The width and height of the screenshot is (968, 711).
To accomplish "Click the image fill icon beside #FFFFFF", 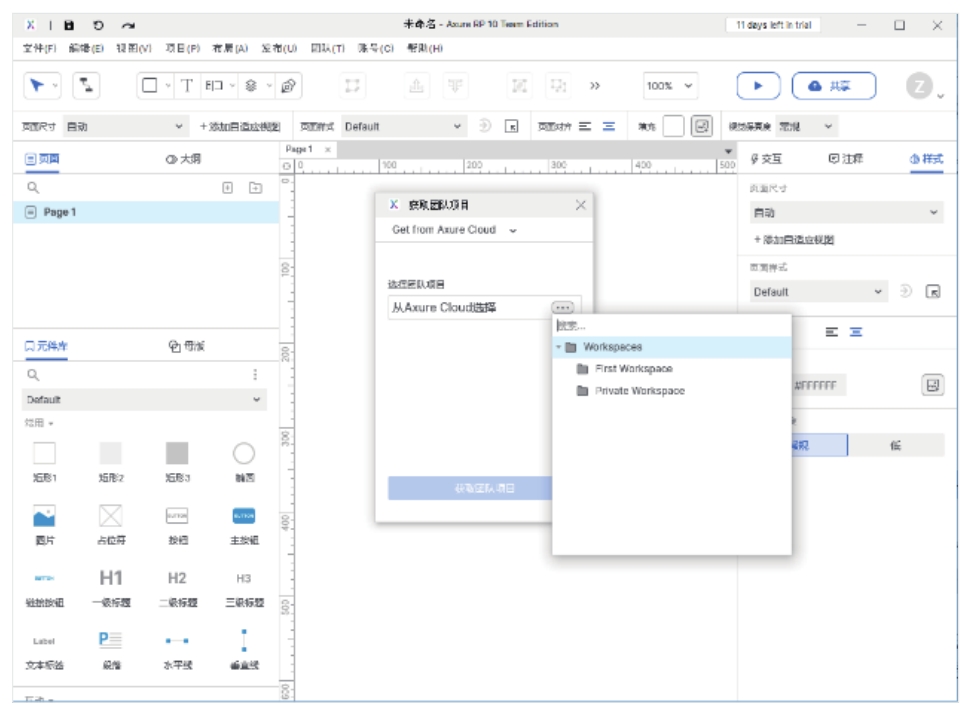I will point(932,385).
